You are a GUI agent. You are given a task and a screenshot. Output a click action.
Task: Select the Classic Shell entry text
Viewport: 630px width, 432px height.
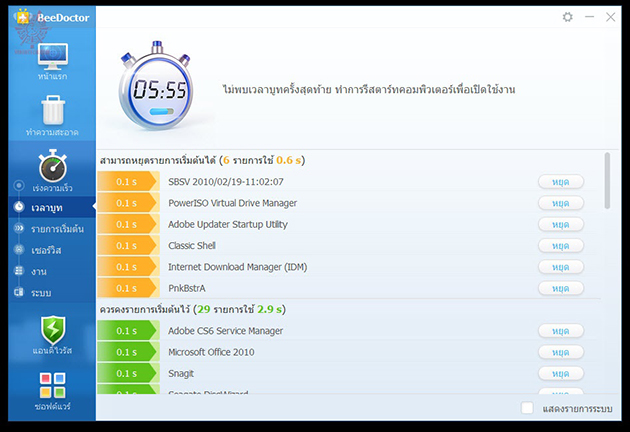pos(192,246)
